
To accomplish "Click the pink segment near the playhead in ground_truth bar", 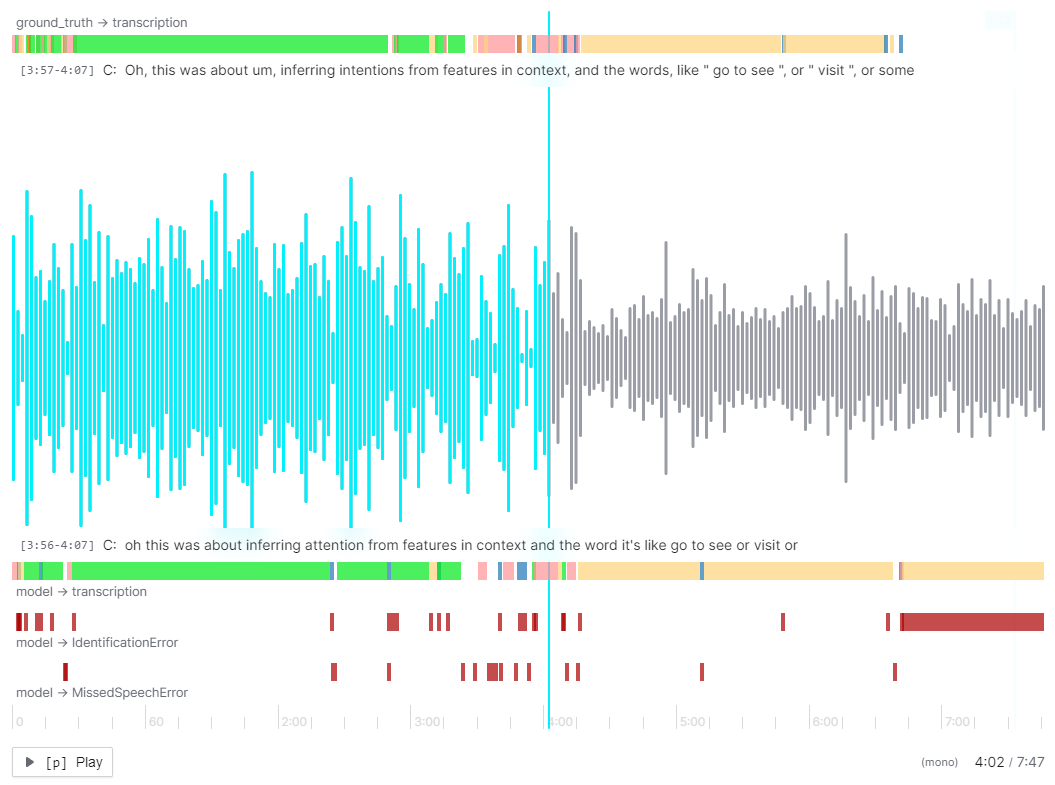I will [x=543, y=44].
